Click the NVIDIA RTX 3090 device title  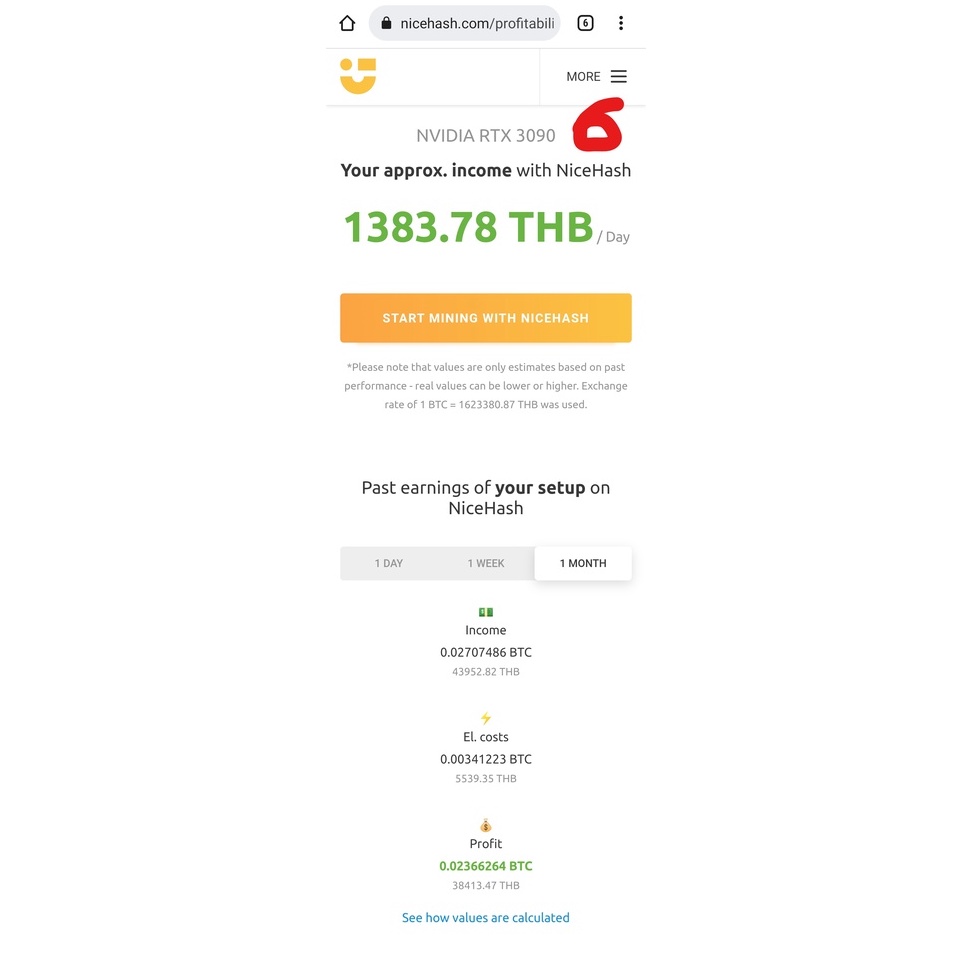point(486,135)
